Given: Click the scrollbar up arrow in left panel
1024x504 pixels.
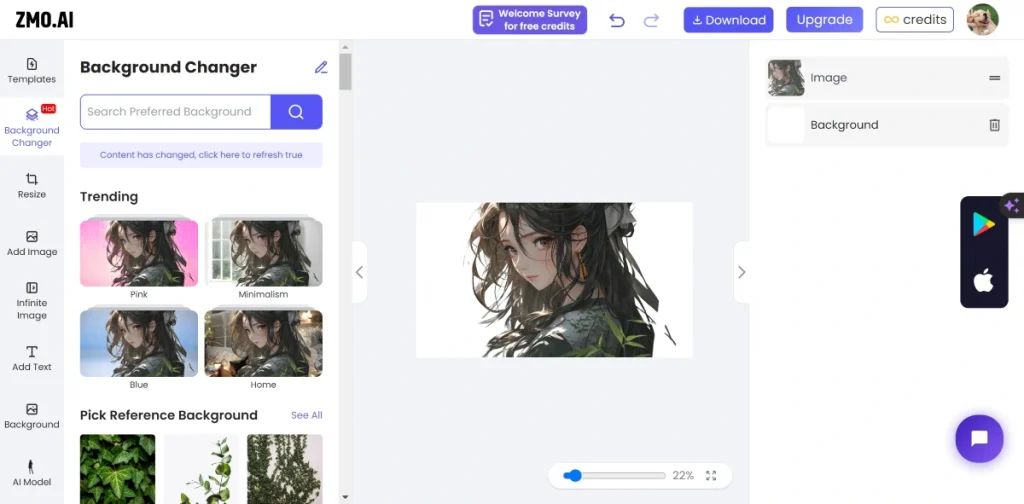Looking at the screenshot, I should click(345, 47).
